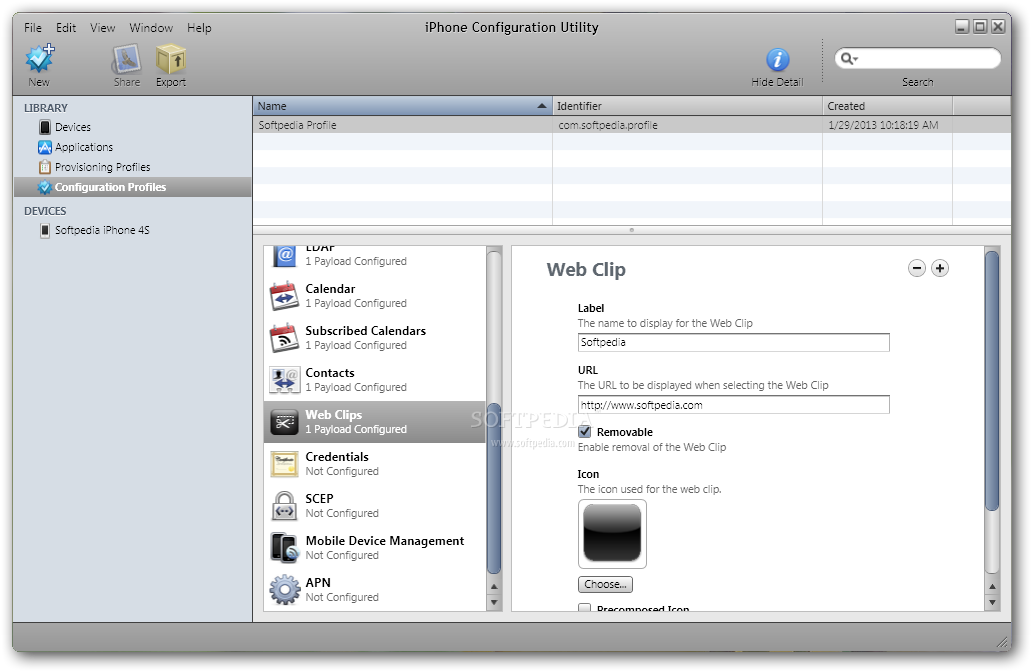Open the File menu
Viewport: 1032px width, 672px height.
[33, 28]
